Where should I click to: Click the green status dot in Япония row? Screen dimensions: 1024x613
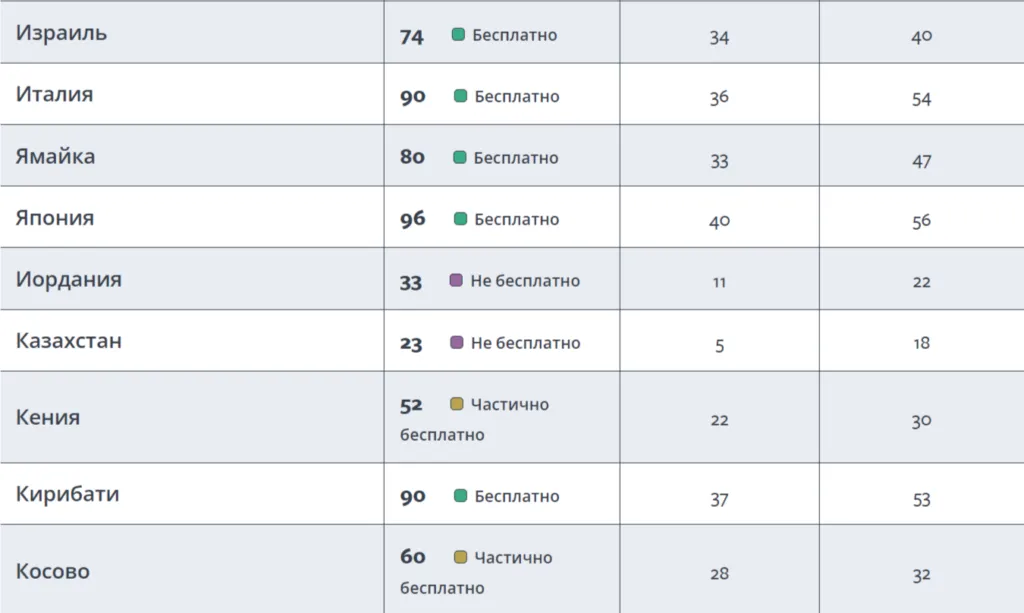[x=460, y=219]
